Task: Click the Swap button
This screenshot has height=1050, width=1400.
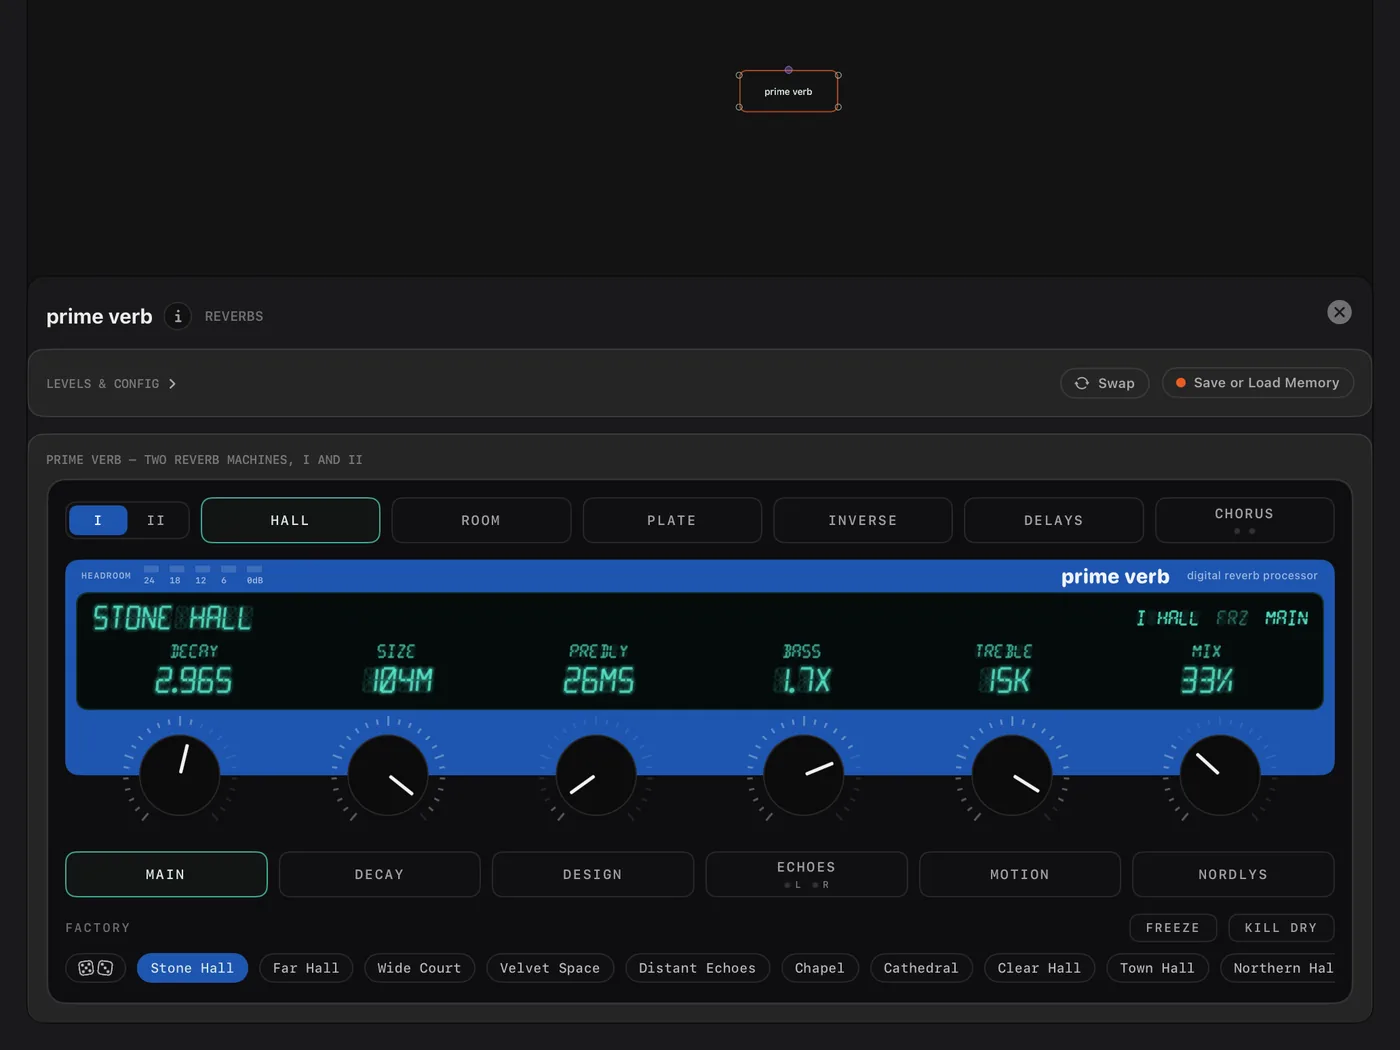Action: coord(1105,383)
